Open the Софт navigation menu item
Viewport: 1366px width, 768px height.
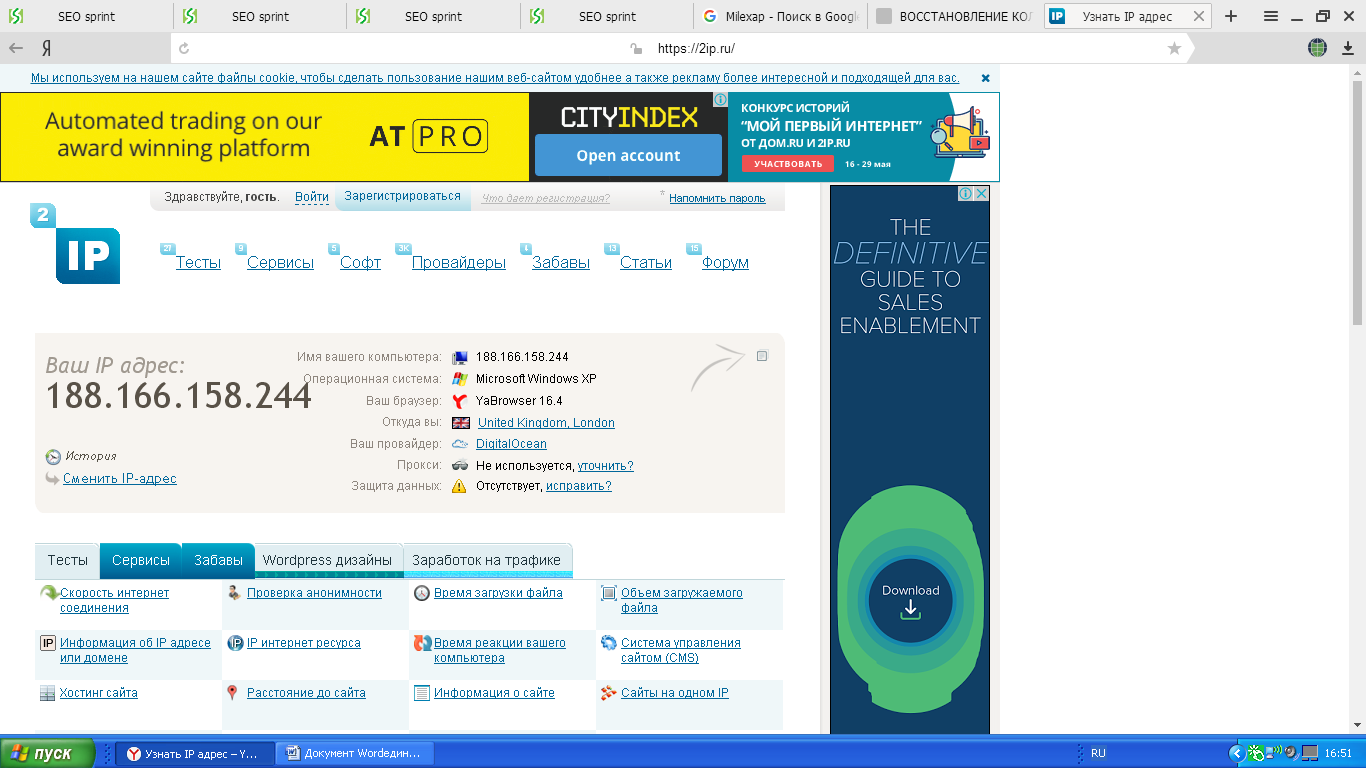(x=360, y=263)
